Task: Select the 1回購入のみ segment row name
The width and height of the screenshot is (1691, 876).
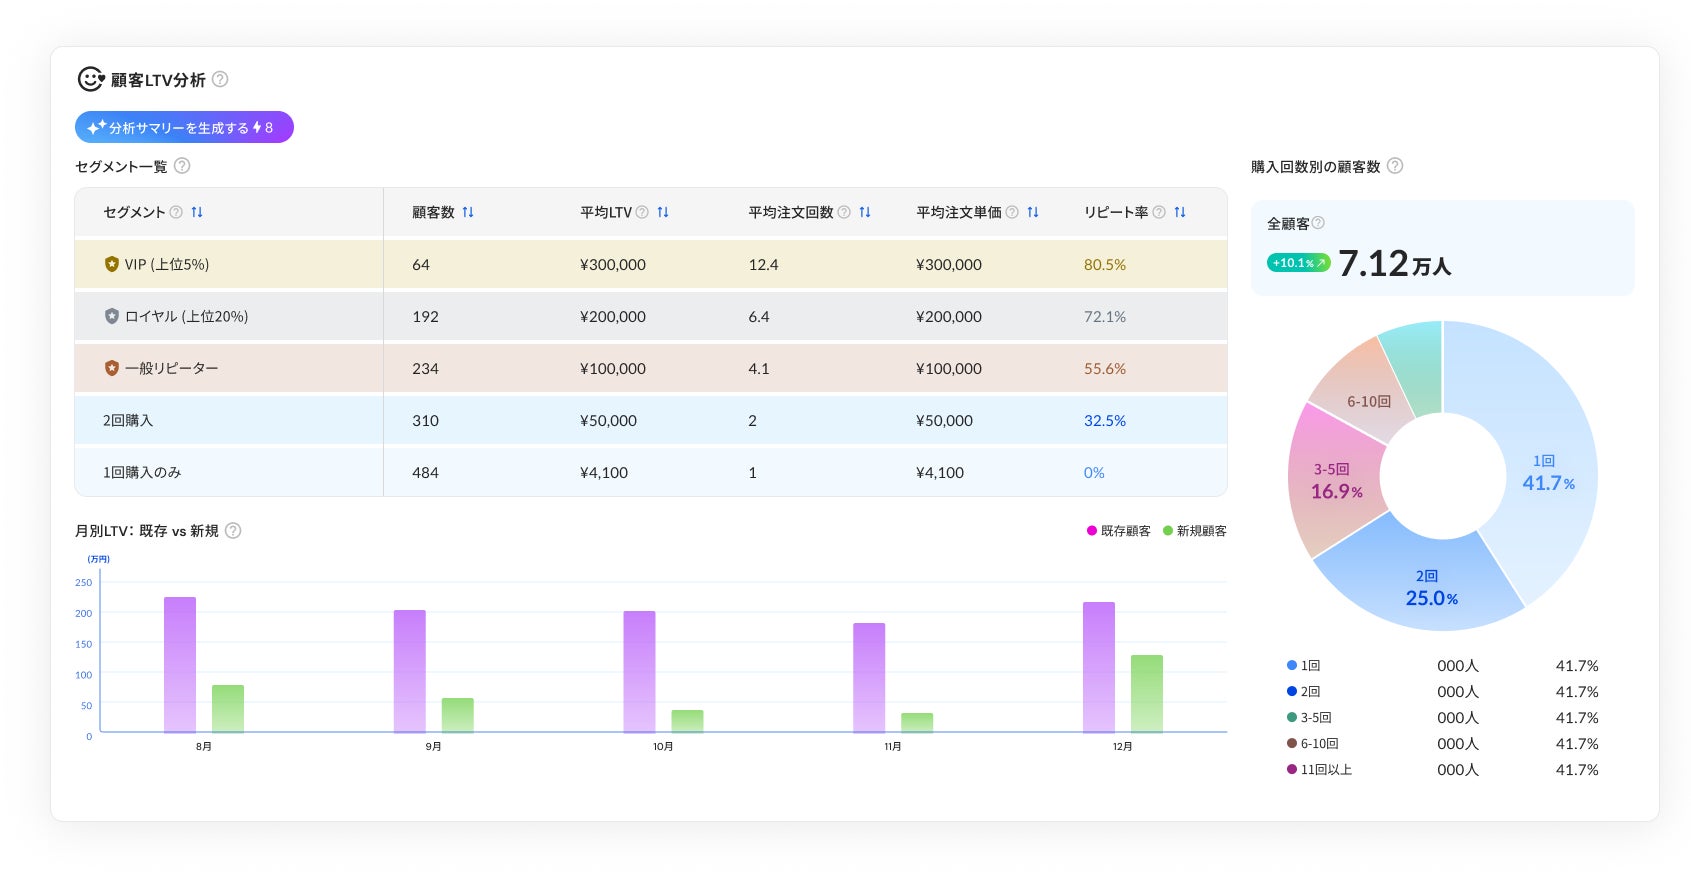Action: pos(142,472)
